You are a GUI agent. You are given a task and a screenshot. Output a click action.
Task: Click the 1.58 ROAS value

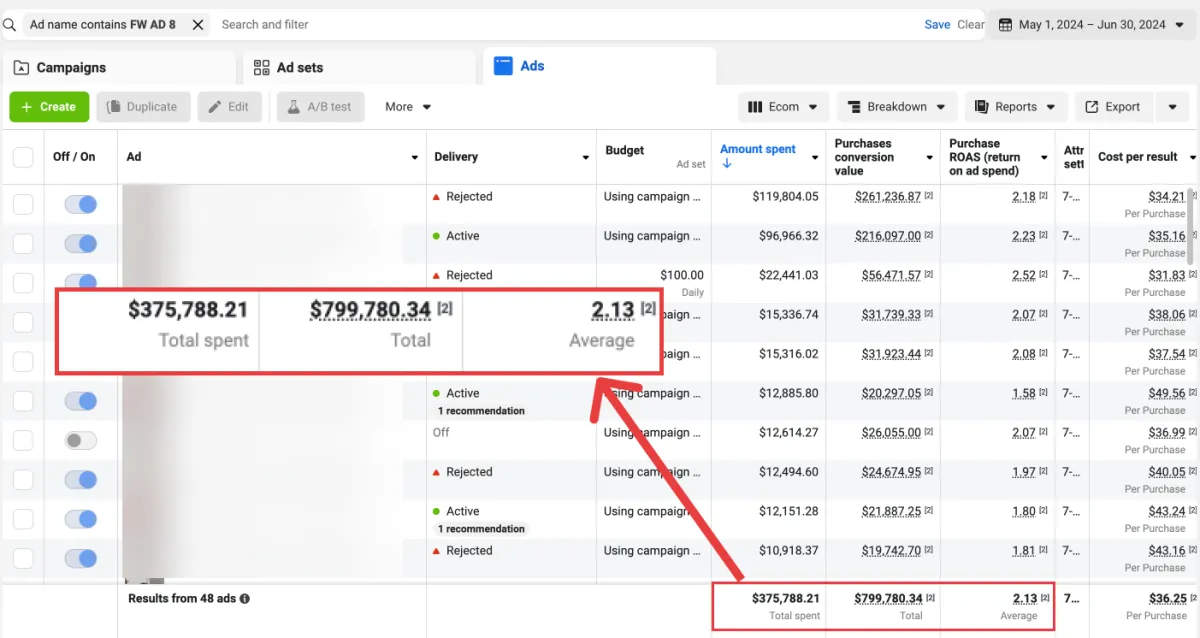click(x=1024, y=394)
